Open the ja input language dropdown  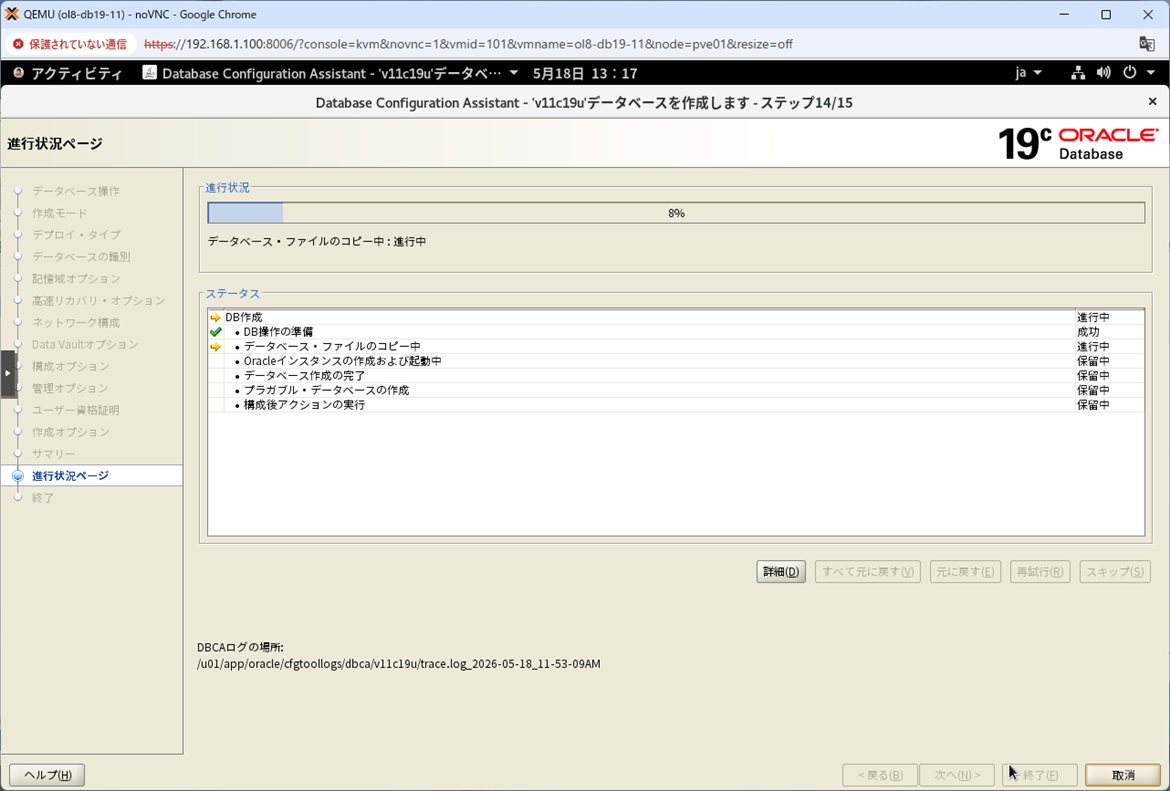[1028, 73]
